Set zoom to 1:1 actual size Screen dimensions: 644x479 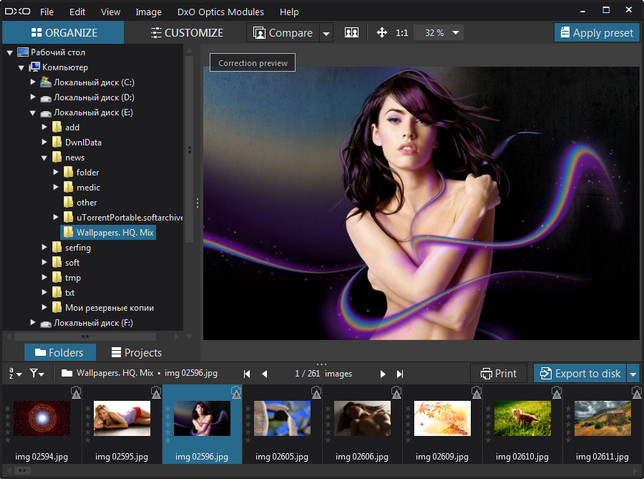[x=401, y=33]
